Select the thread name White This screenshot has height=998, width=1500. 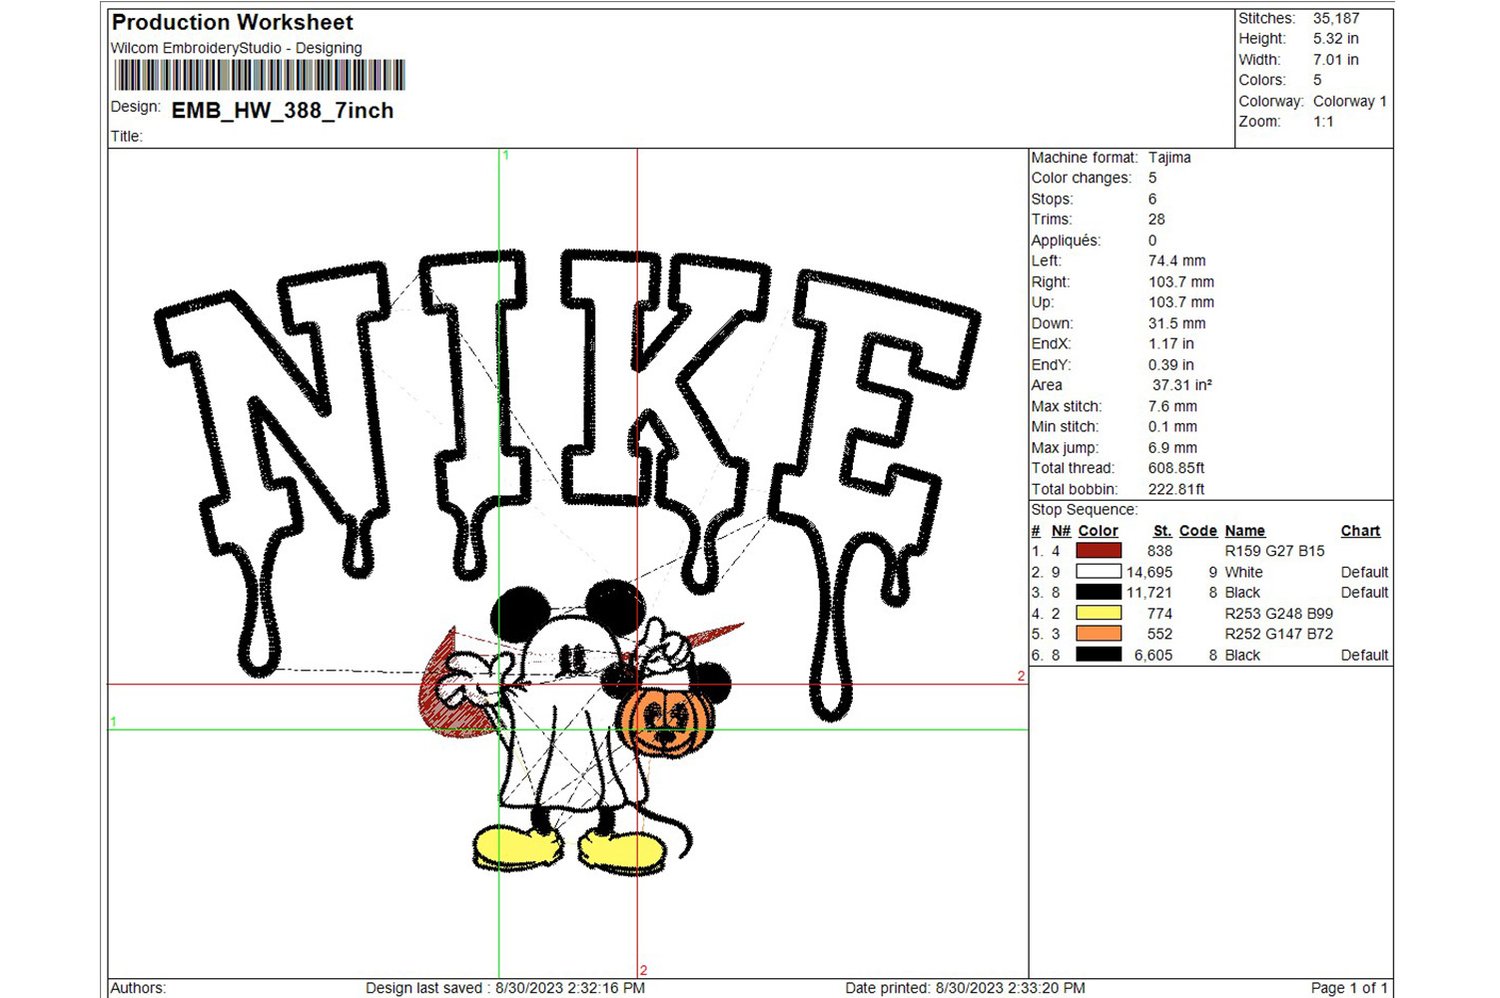point(1244,572)
